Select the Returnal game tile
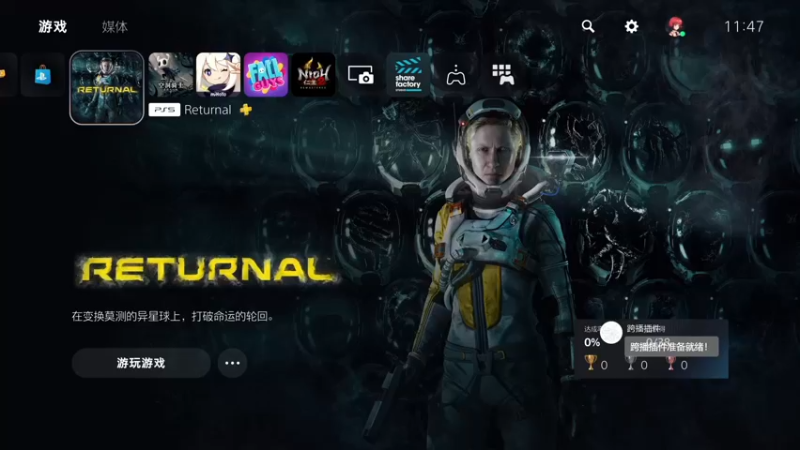800x450 pixels. point(107,88)
